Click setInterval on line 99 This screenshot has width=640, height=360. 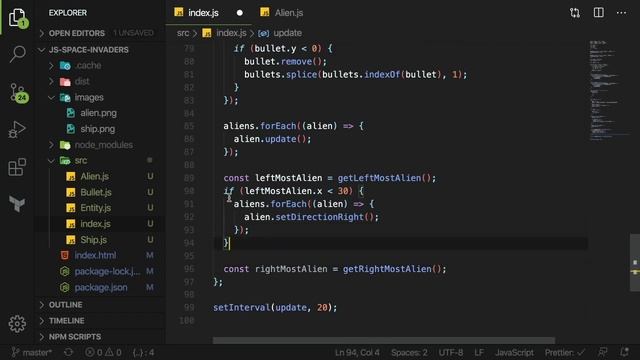[x=241, y=308]
